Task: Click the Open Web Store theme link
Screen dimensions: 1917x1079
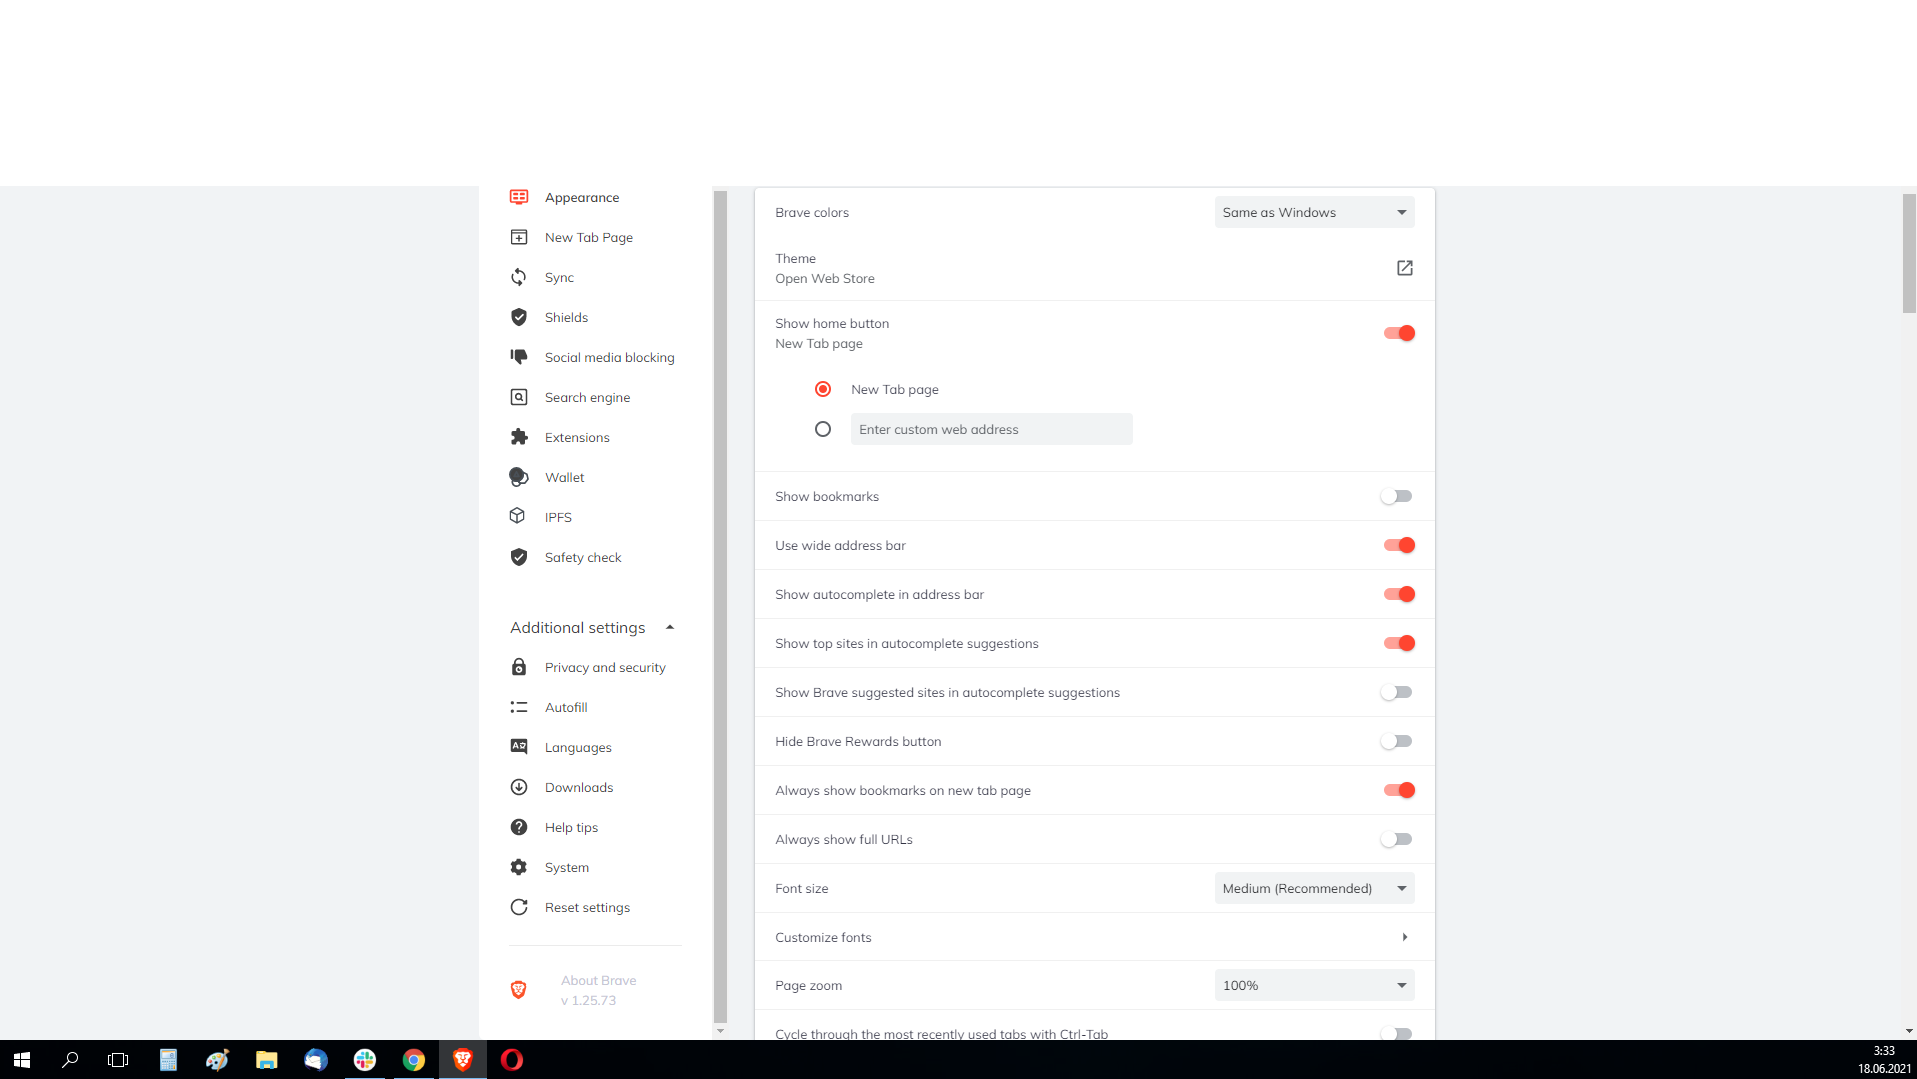Action: tap(825, 279)
